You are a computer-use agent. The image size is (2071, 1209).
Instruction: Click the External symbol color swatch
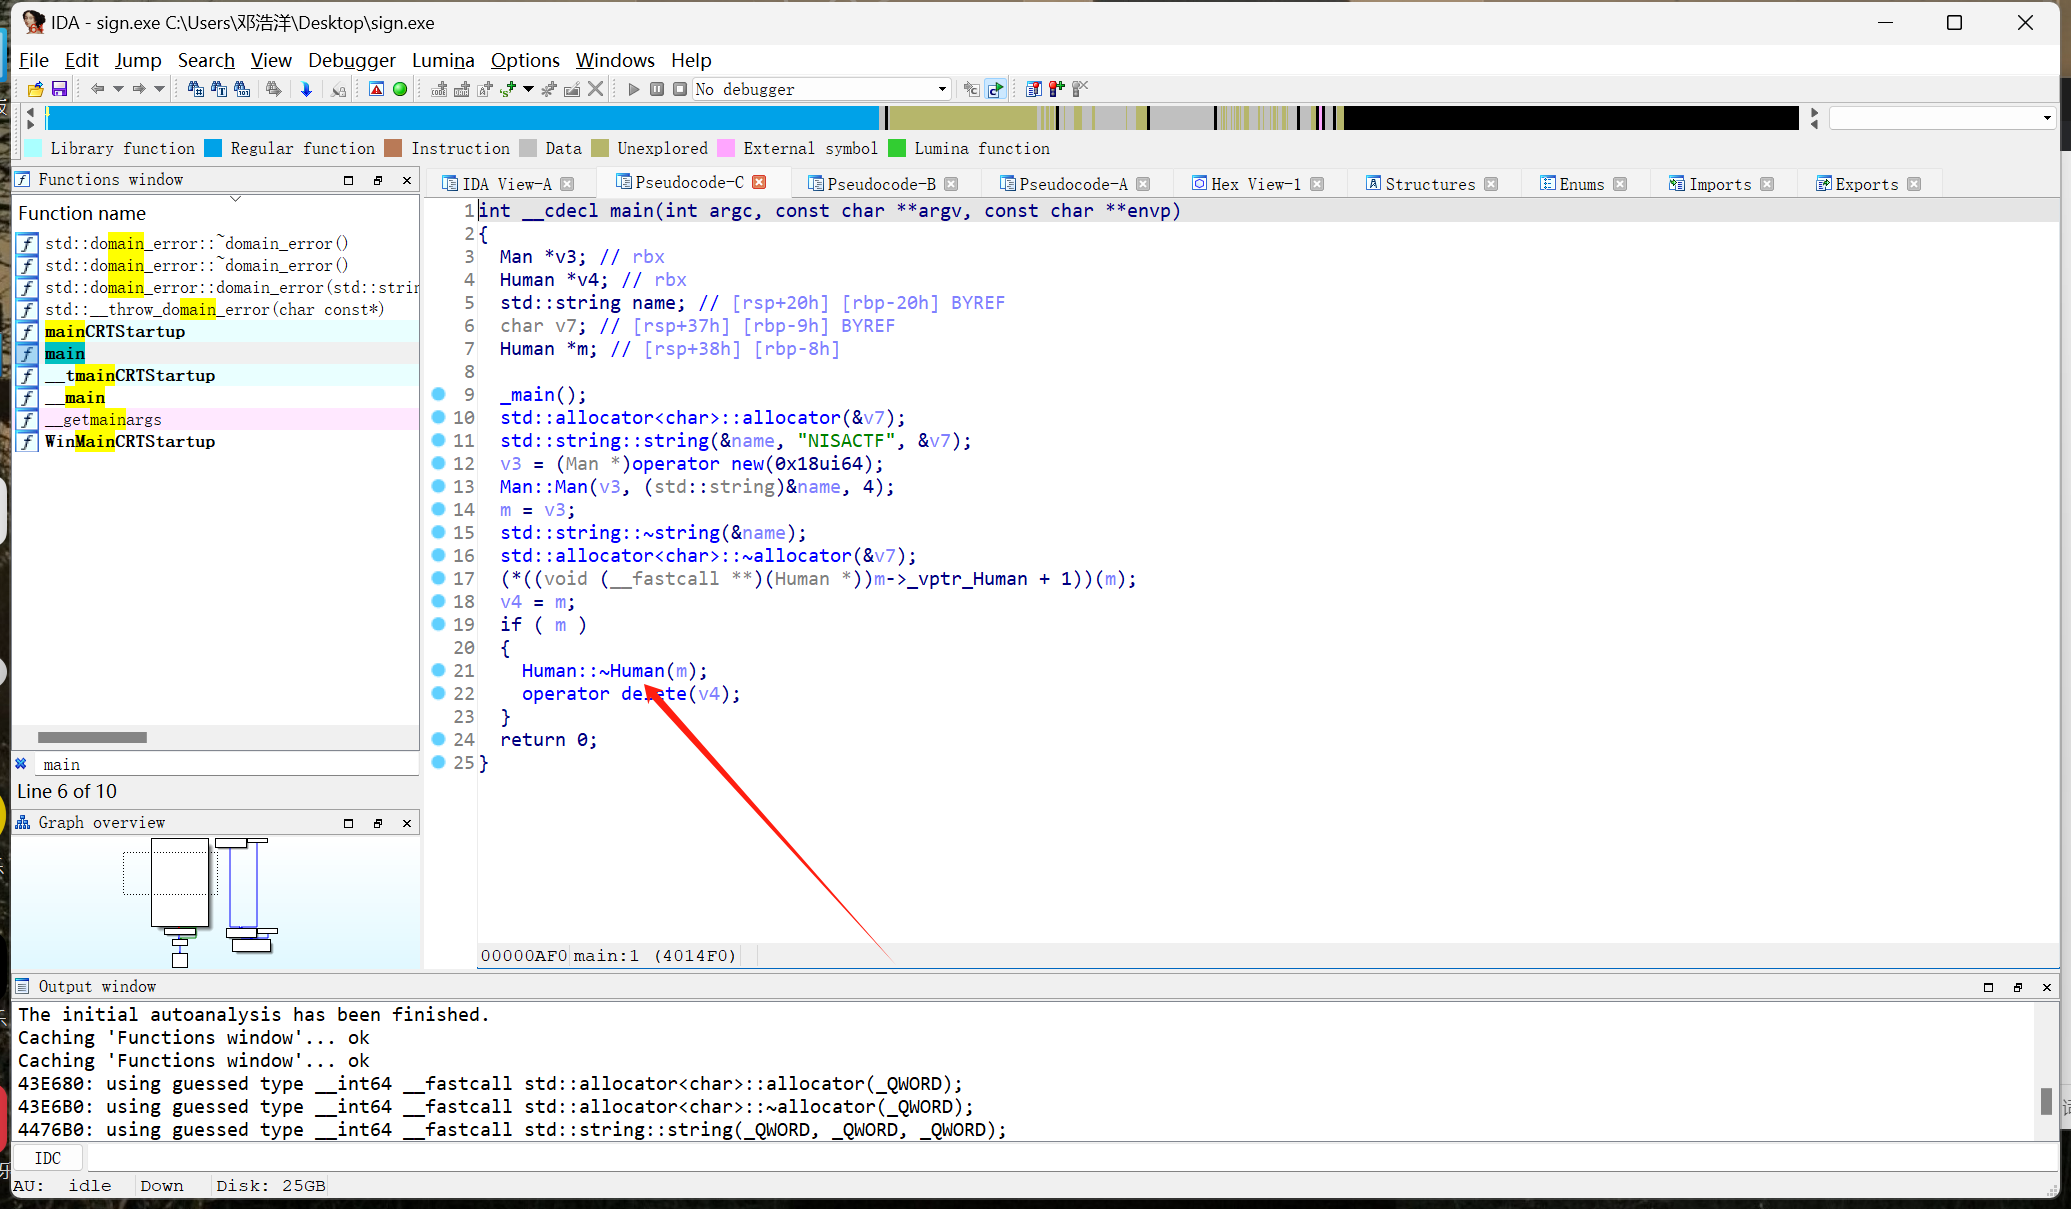726,148
